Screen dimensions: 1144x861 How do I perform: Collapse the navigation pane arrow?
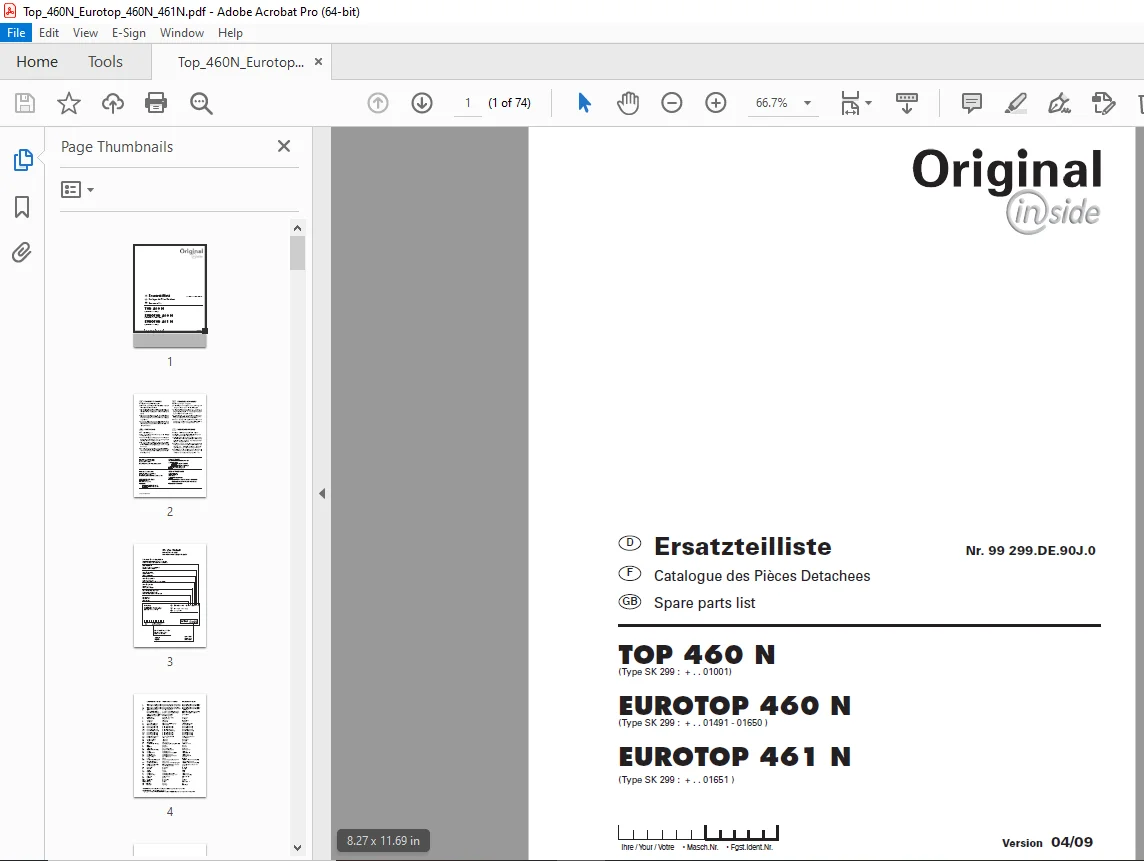[x=322, y=493]
